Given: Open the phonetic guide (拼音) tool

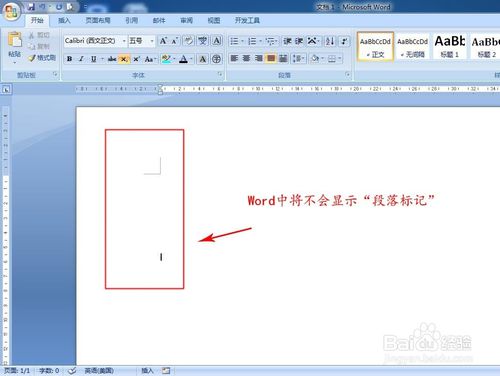Looking at the screenshot, I should tap(202, 41).
